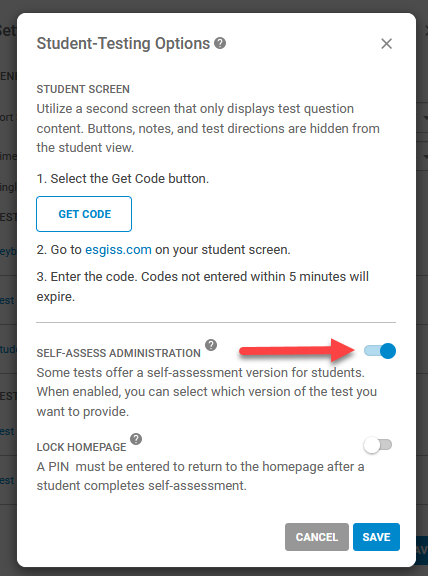
Task: Click the cut-off "tud" link behind the dialog
Action: (8, 349)
